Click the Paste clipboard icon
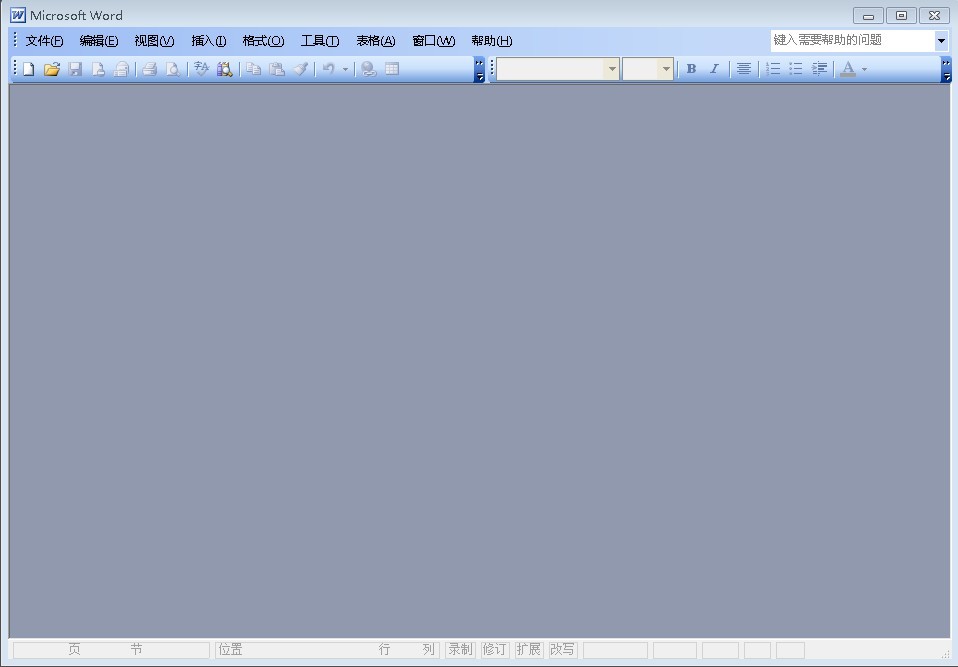Screen dimensions: 958x667 coord(277,69)
